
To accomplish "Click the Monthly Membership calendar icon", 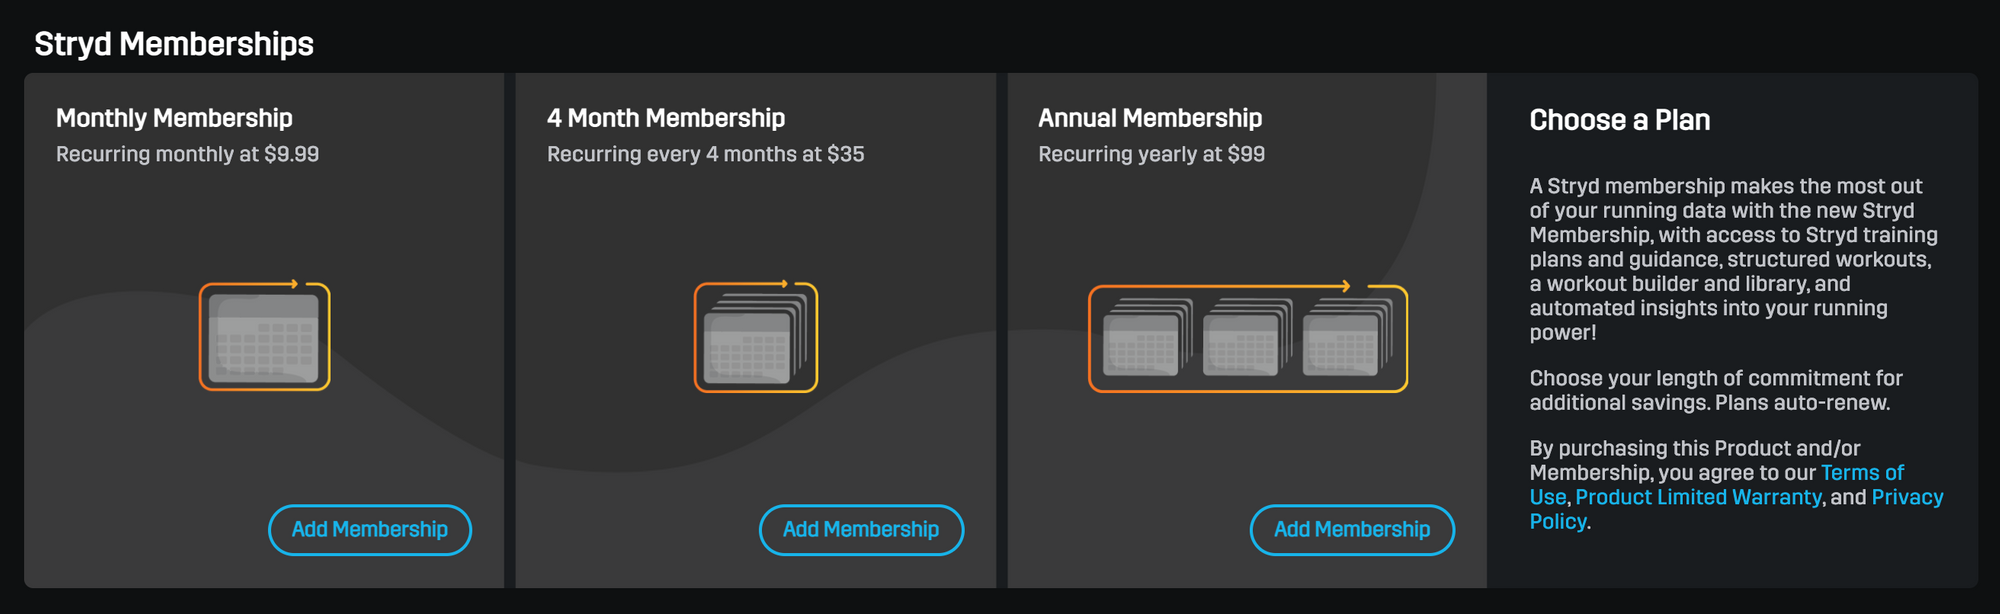I will point(264,338).
